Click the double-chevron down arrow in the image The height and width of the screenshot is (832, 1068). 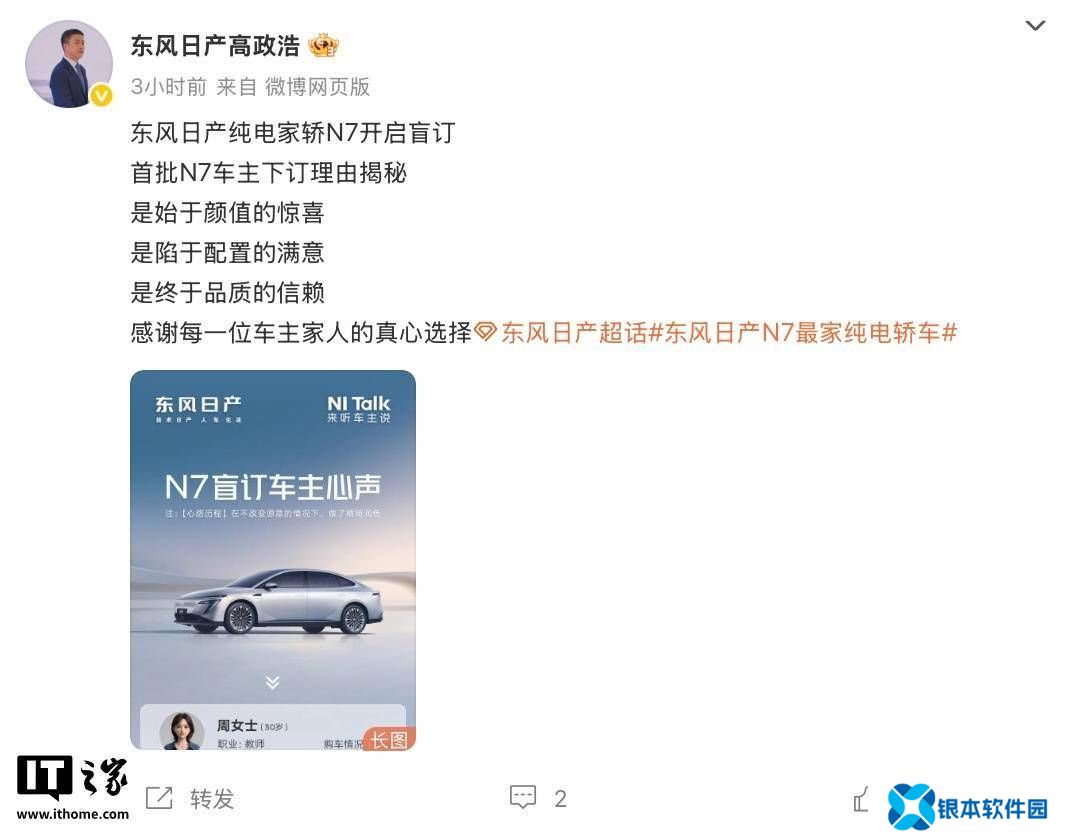pos(272,682)
